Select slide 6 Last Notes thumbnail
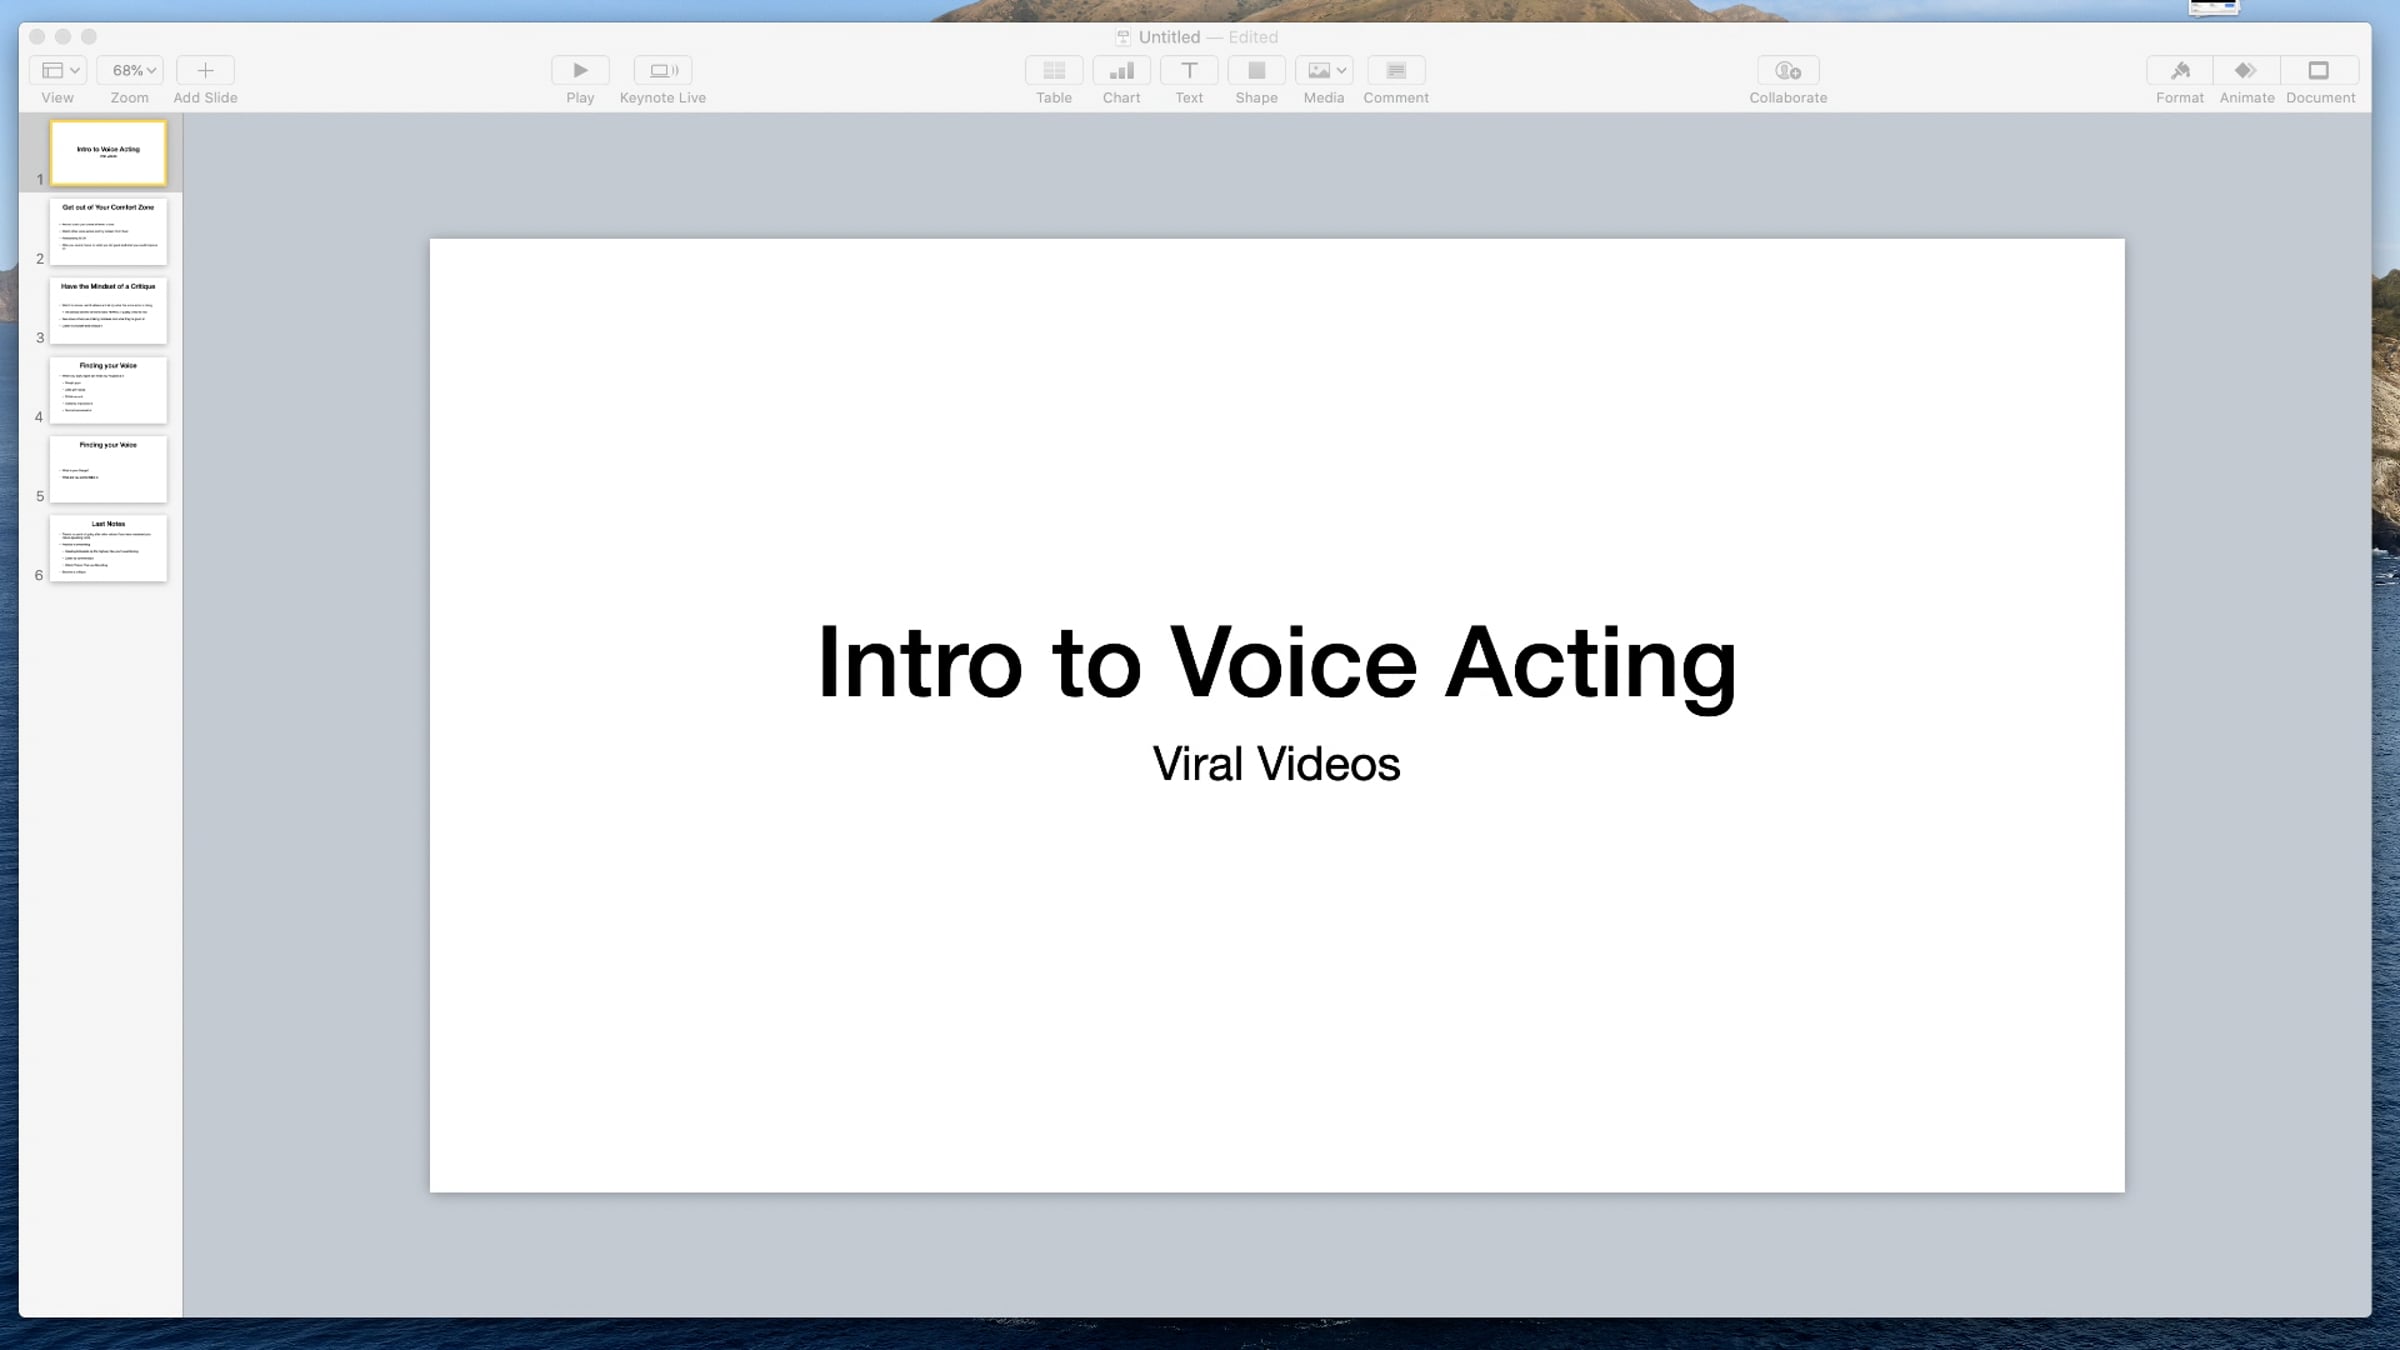Image resolution: width=2400 pixels, height=1350 pixels. [x=108, y=548]
